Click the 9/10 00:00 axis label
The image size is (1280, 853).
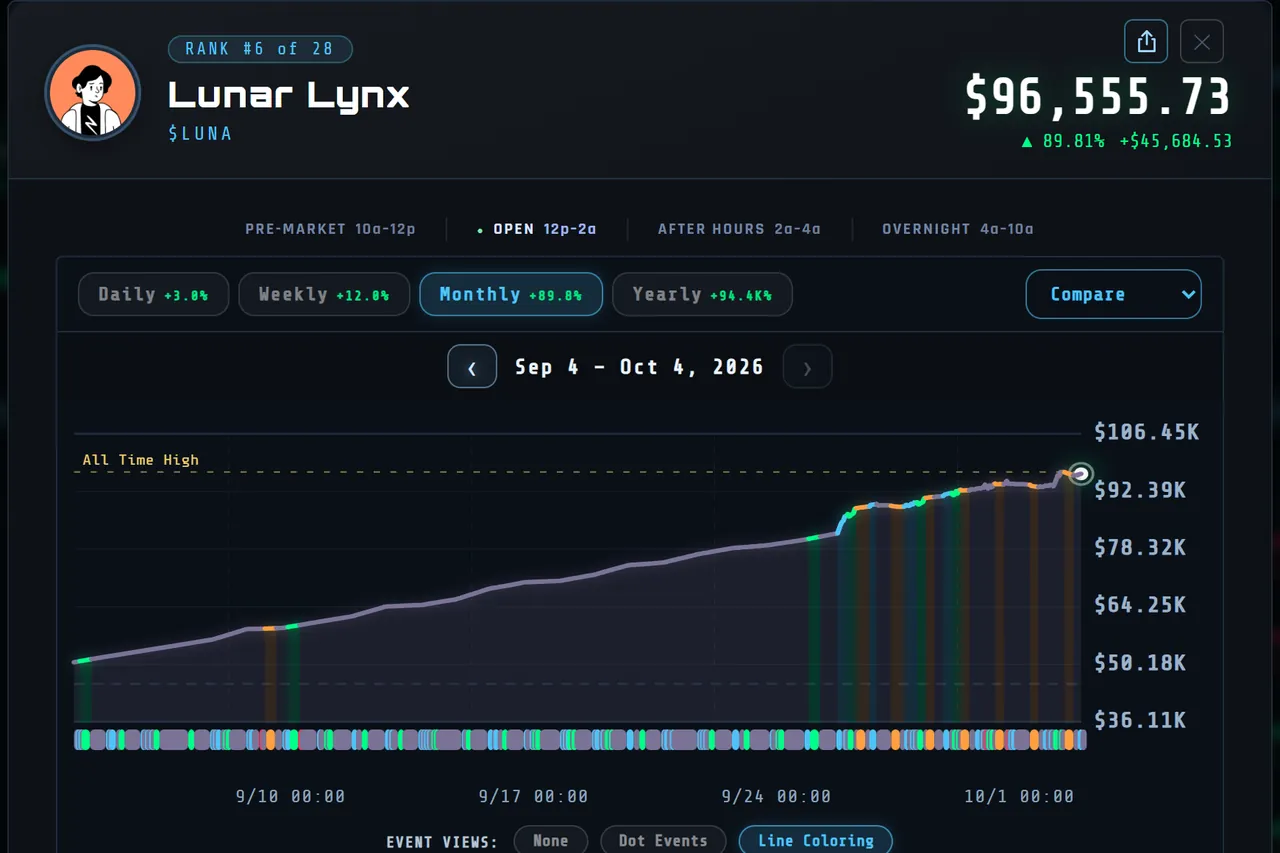point(290,797)
